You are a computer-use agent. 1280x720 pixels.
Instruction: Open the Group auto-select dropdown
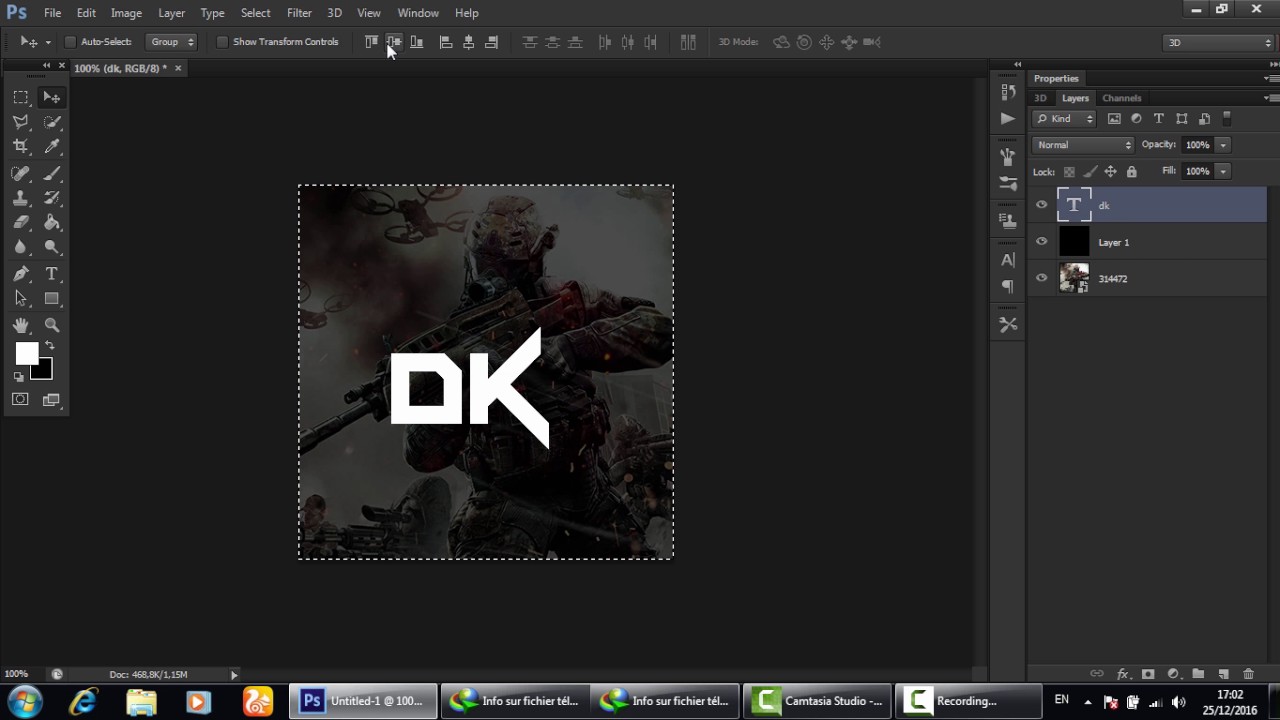pos(171,42)
